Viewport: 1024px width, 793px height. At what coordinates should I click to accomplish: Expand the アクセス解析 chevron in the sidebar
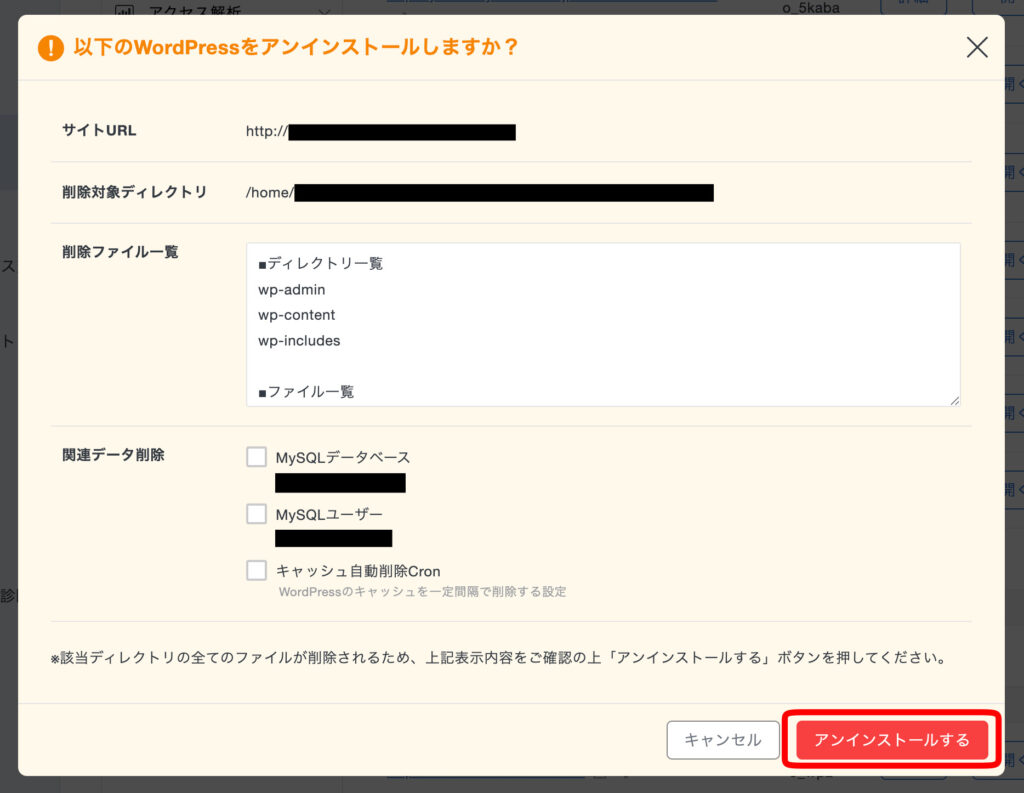click(x=323, y=11)
